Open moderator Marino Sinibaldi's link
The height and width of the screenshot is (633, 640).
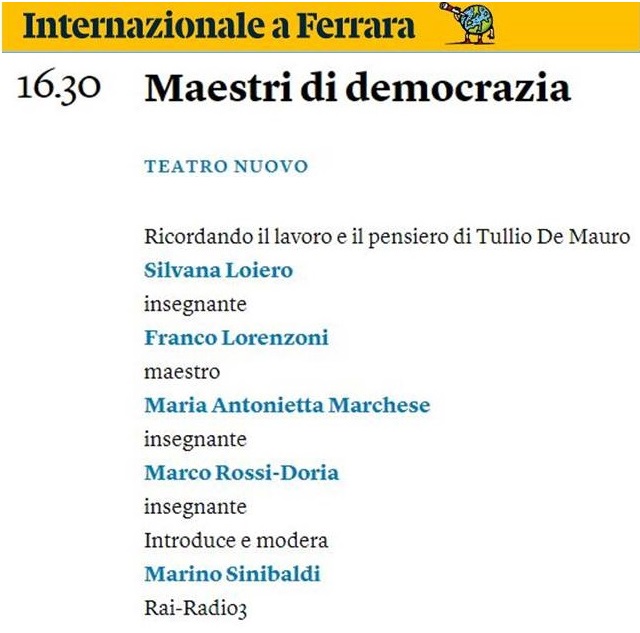click(x=232, y=574)
